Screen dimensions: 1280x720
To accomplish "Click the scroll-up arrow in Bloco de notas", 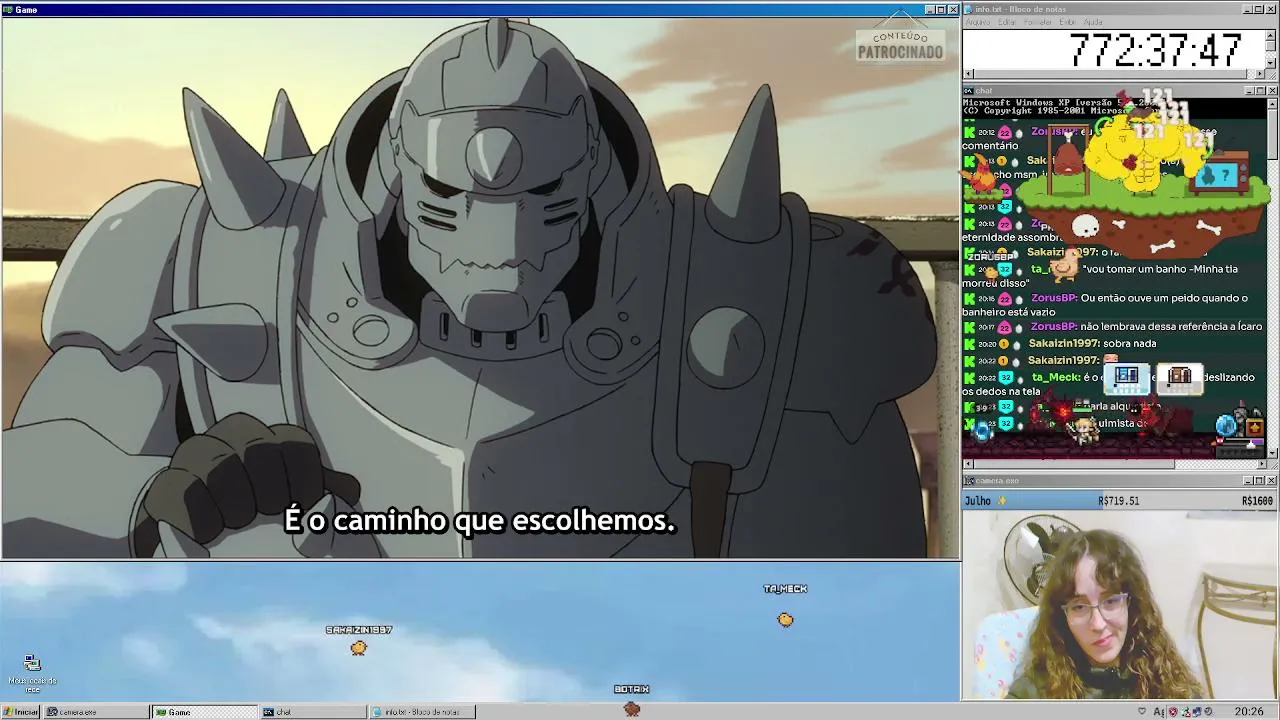I will (1272, 35).
